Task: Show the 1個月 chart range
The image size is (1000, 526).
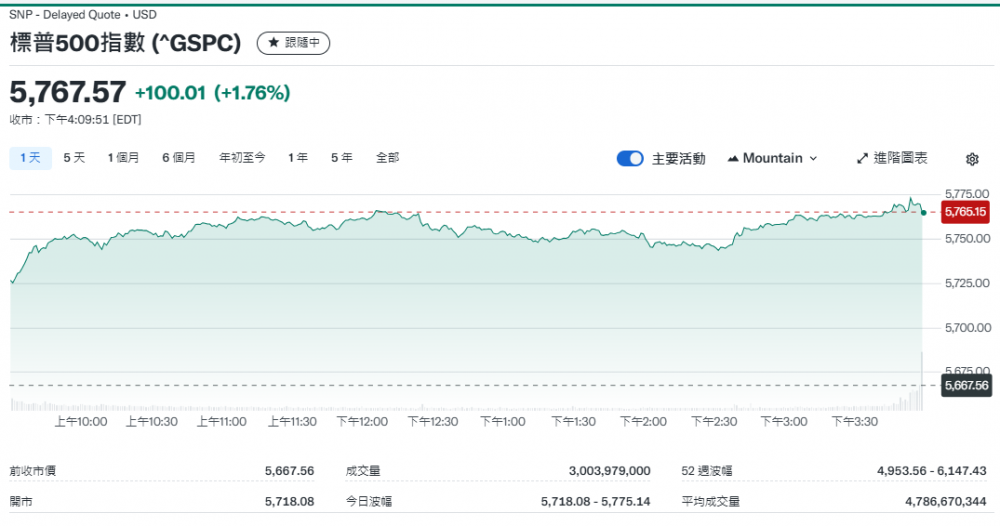Action: (124, 157)
